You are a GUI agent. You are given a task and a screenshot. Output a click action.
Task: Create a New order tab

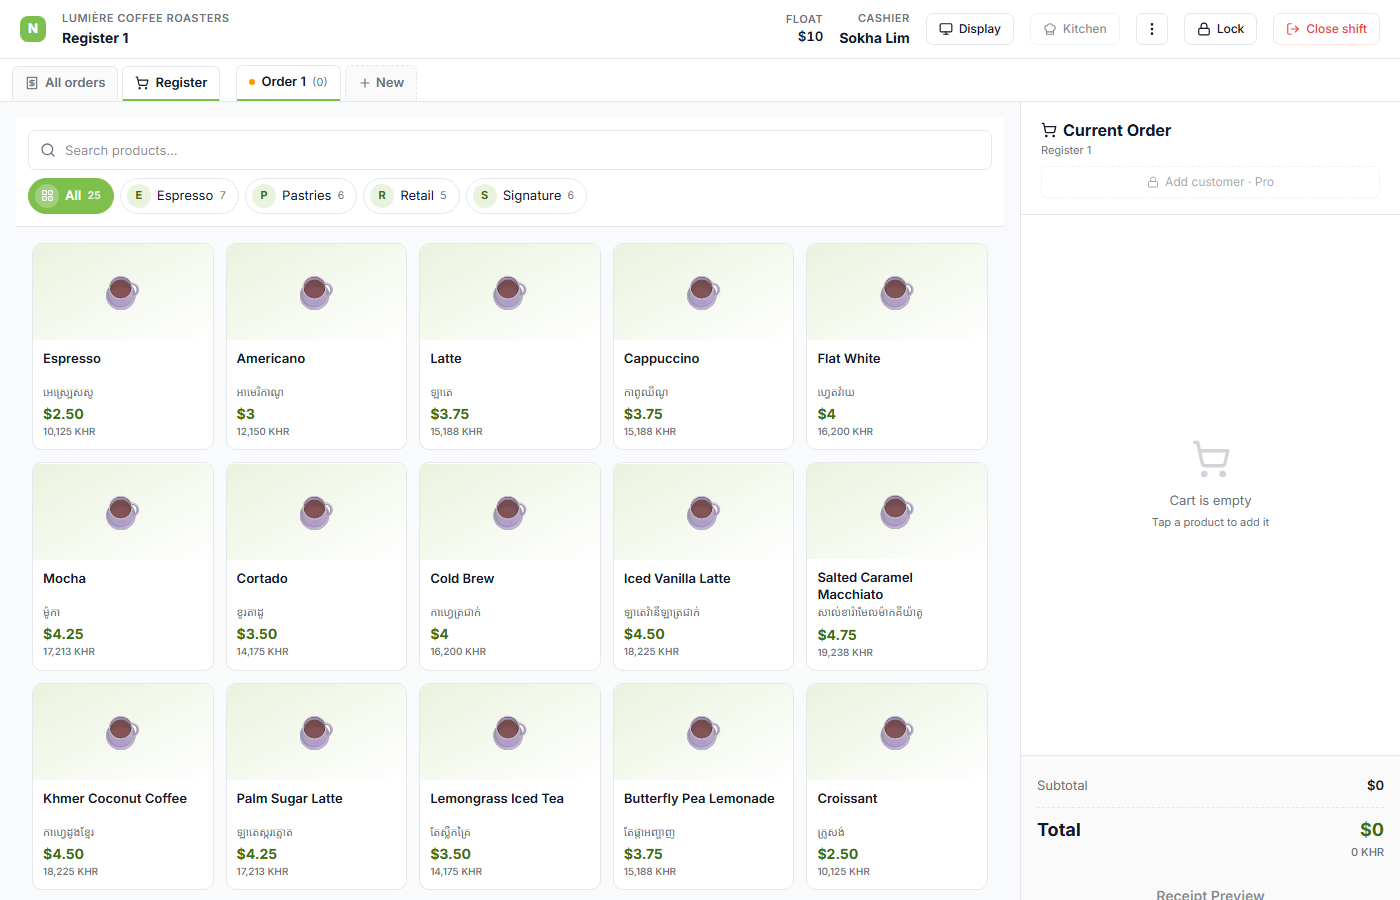[381, 83]
